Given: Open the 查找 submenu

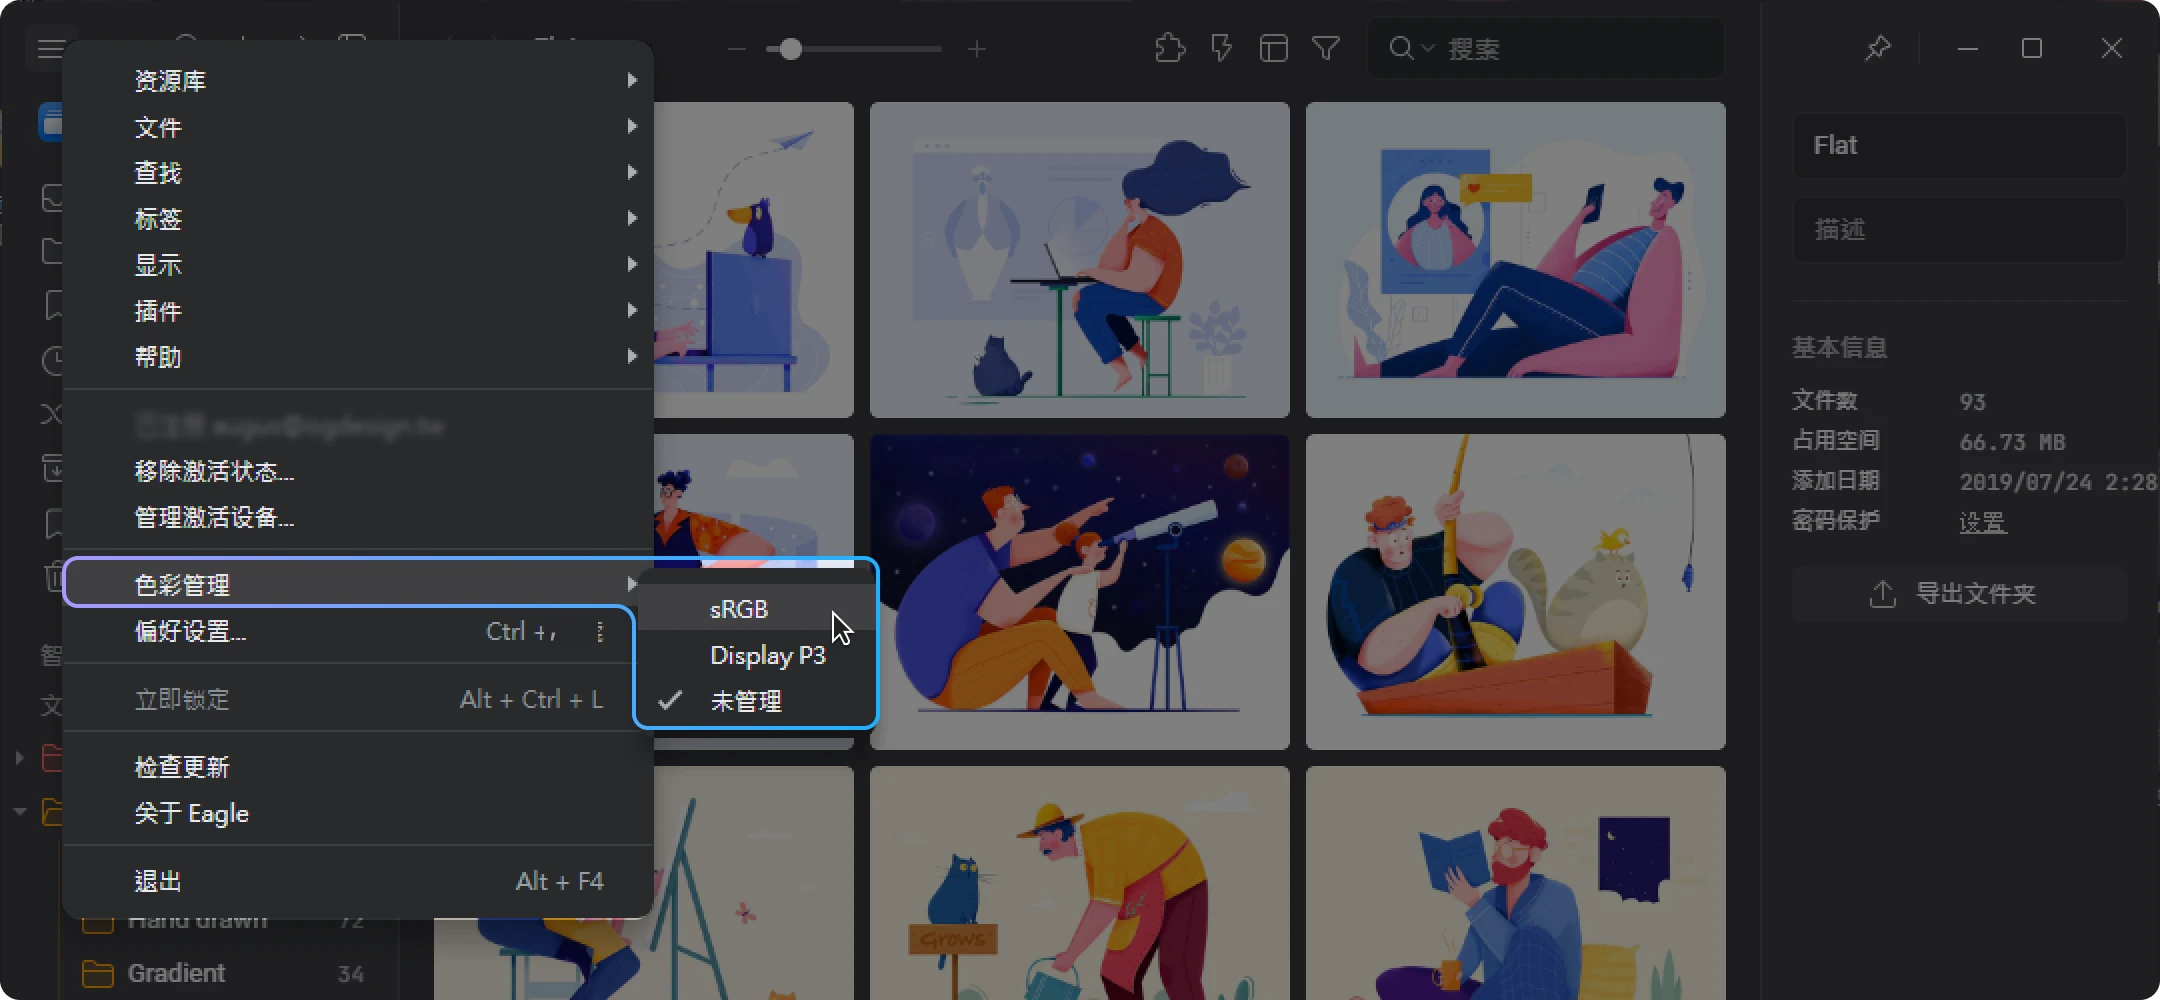Looking at the screenshot, I should tap(358, 173).
